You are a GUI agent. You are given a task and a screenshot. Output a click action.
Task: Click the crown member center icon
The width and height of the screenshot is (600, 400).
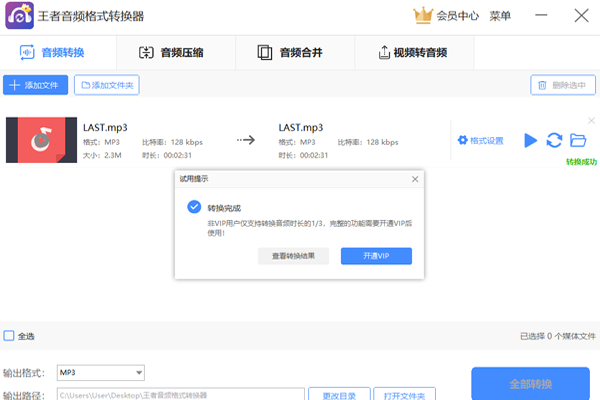(x=424, y=15)
